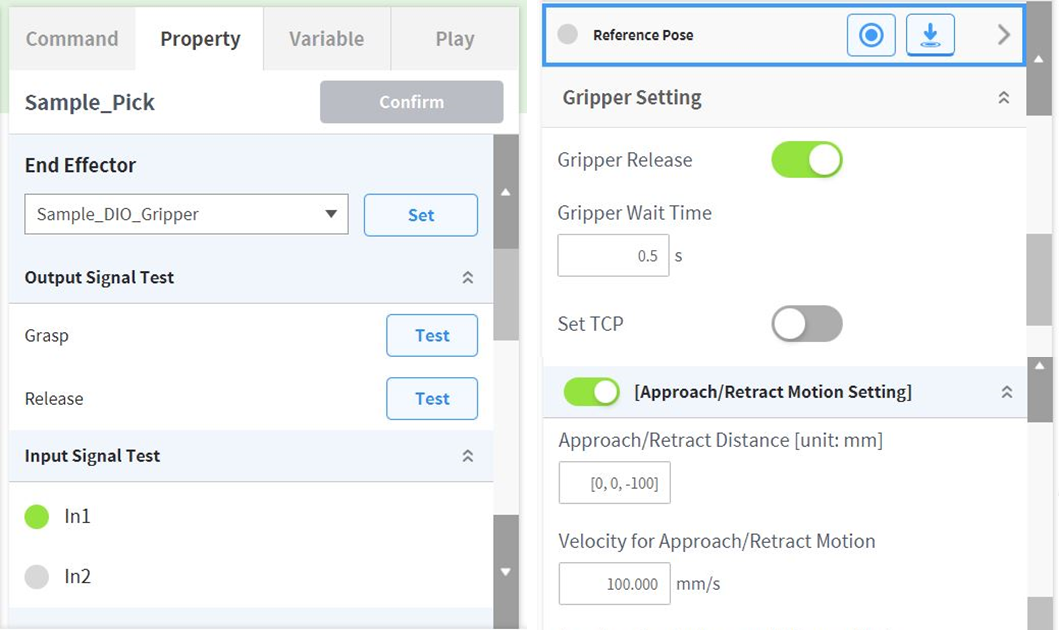The image size is (1059, 630).
Task: Click the download pose icon button
Action: pyautogui.click(x=930, y=35)
